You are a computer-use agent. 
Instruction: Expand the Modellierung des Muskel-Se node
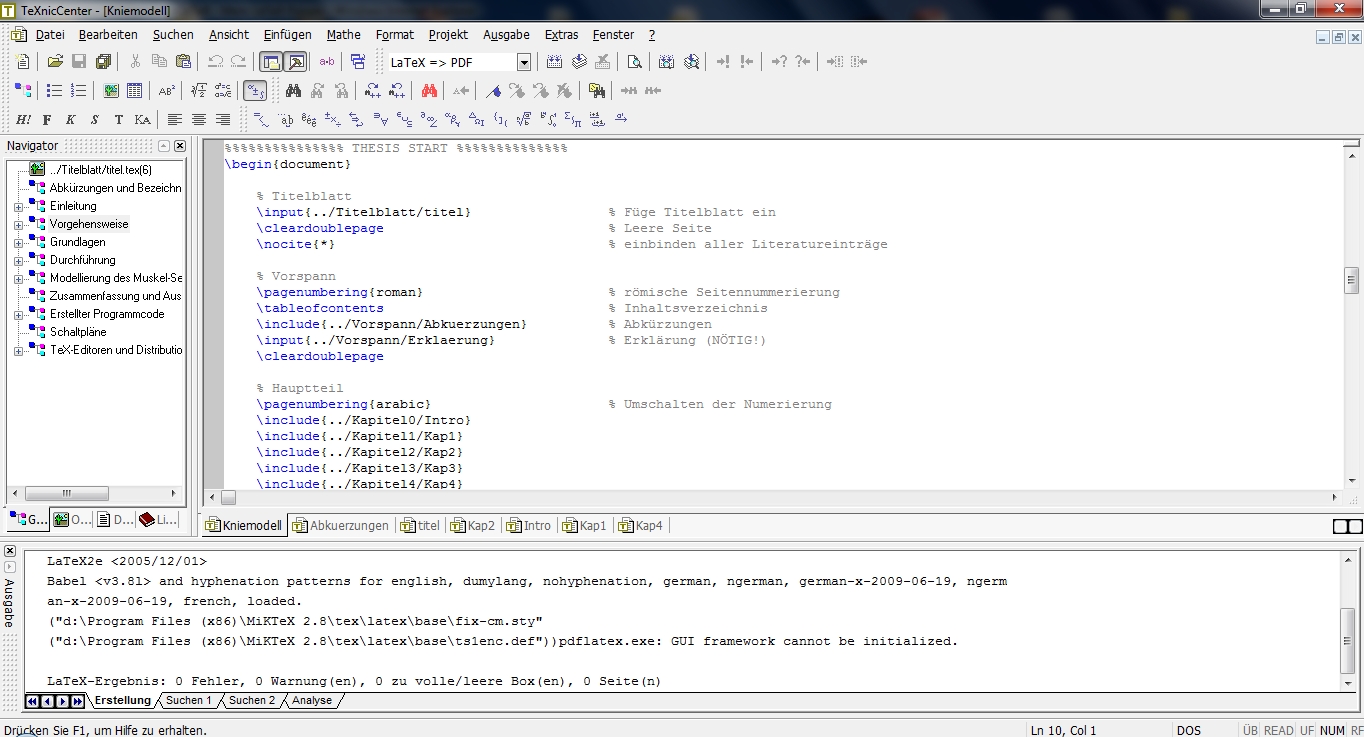(18, 279)
